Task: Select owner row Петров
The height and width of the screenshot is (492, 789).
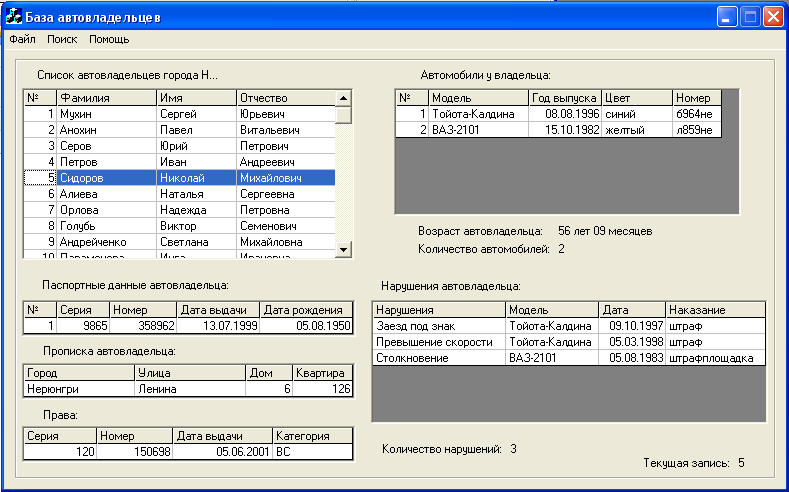Action: [180, 162]
